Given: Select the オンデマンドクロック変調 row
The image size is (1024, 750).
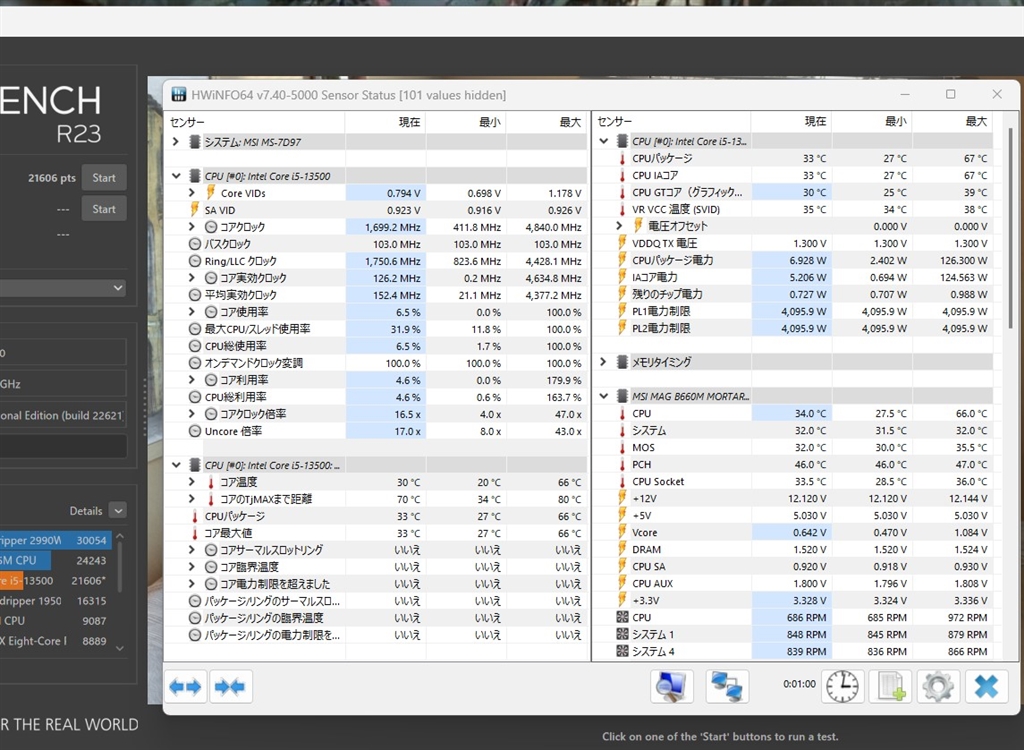Looking at the screenshot, I should [376, 363].
